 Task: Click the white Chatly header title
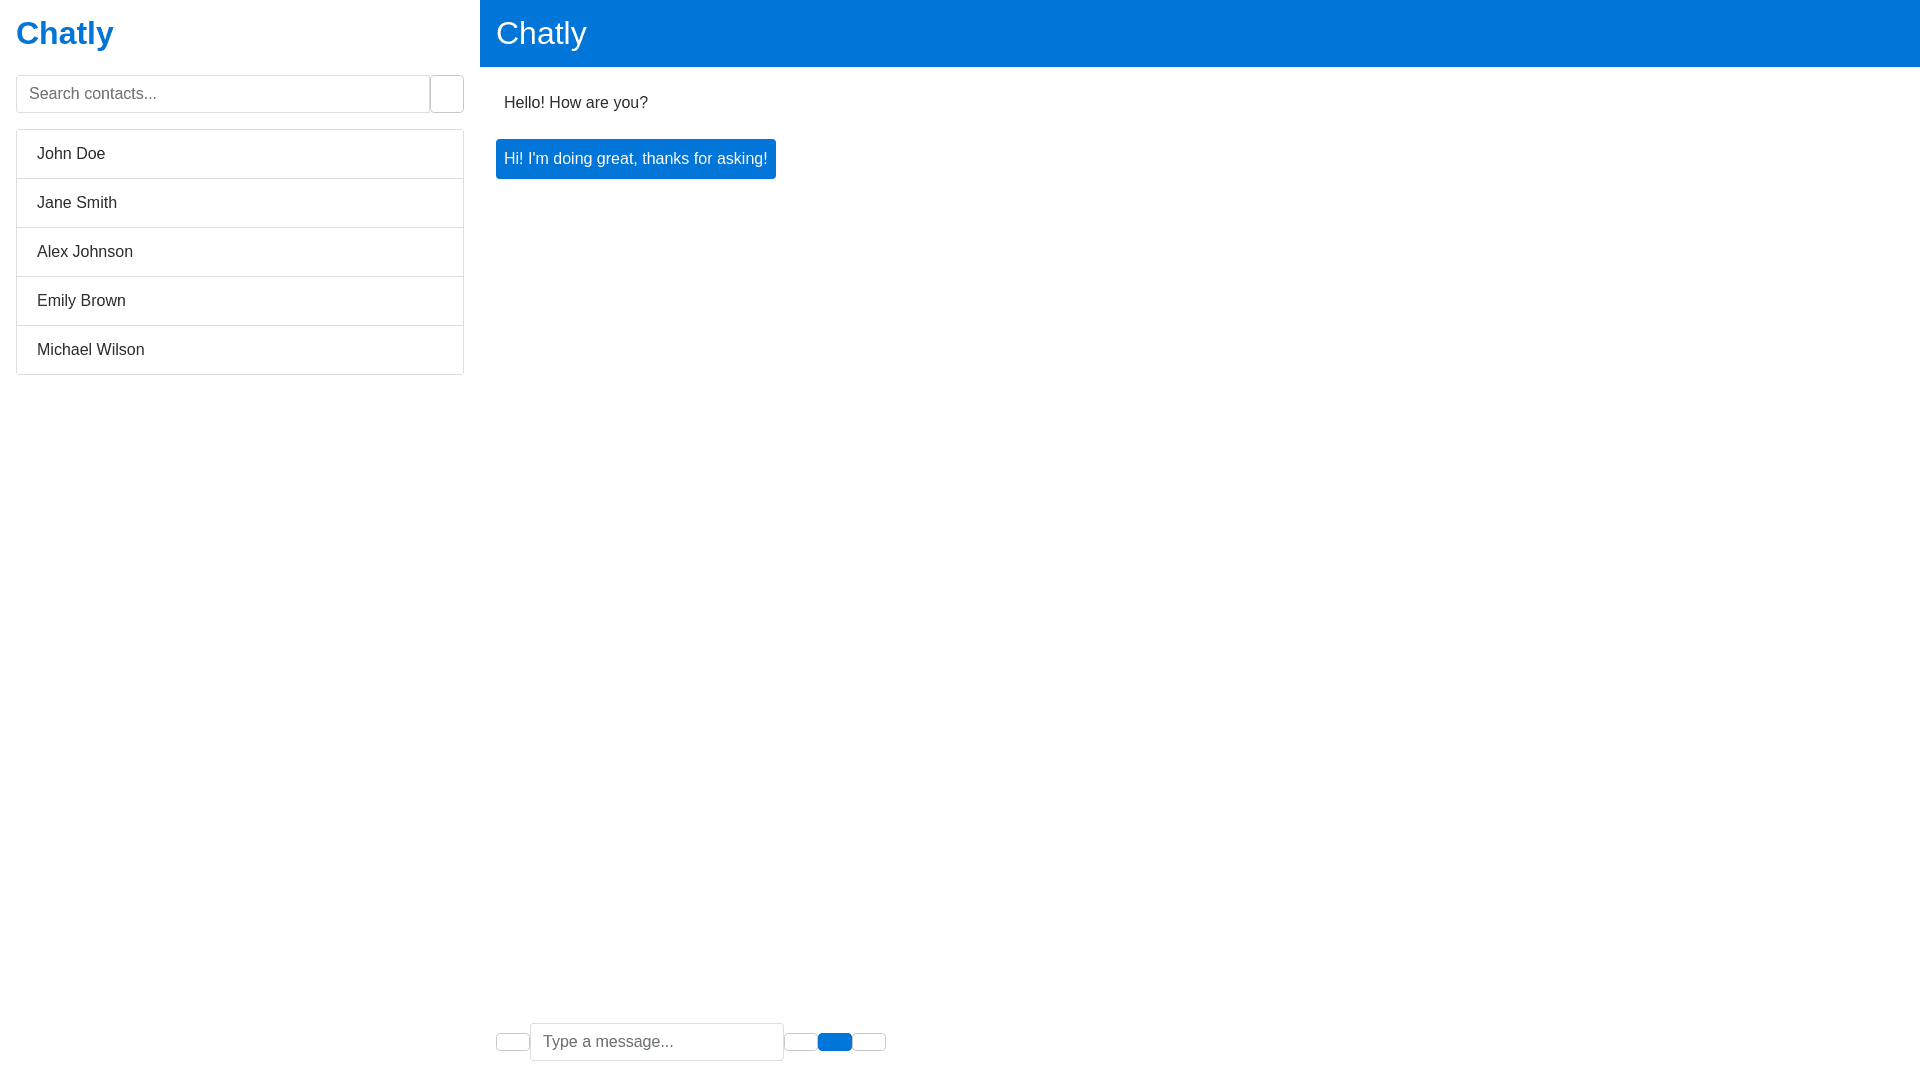[x=541, y=33]
